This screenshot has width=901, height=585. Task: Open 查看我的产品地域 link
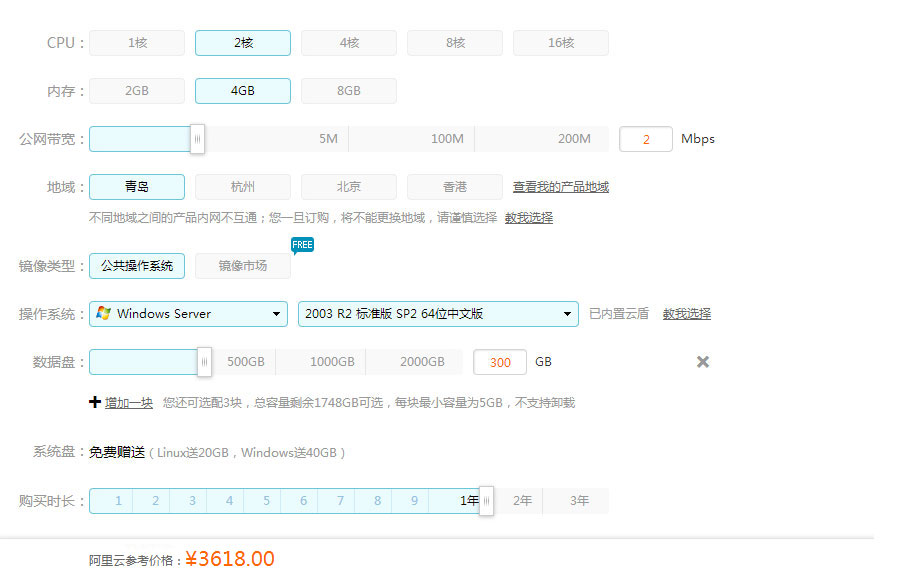tap(561, 187)
